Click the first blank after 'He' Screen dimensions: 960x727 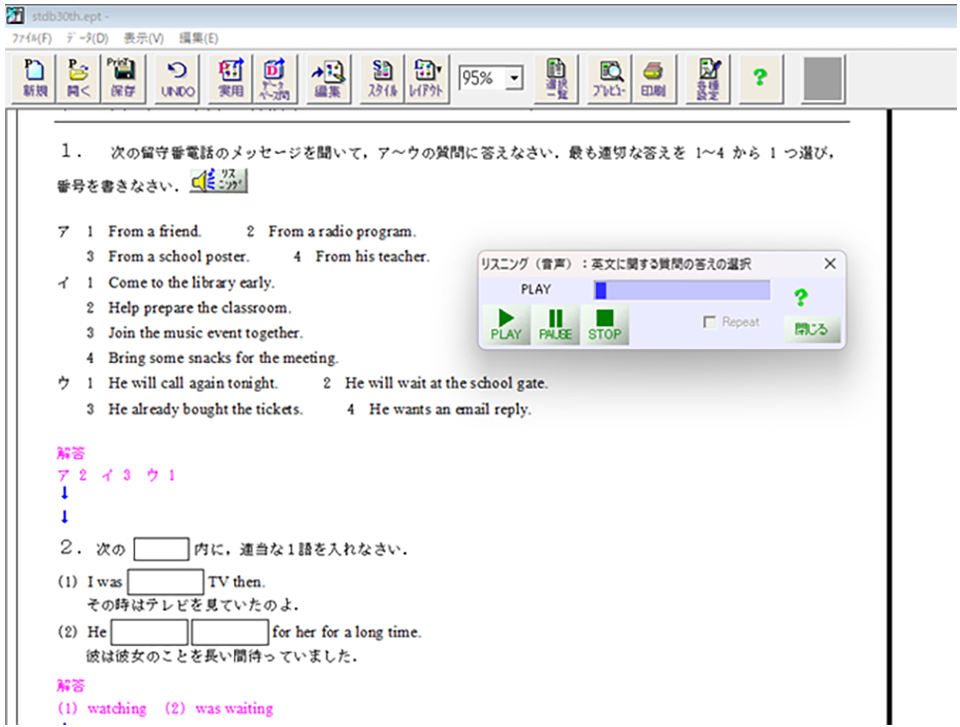[x=149, y=632]
